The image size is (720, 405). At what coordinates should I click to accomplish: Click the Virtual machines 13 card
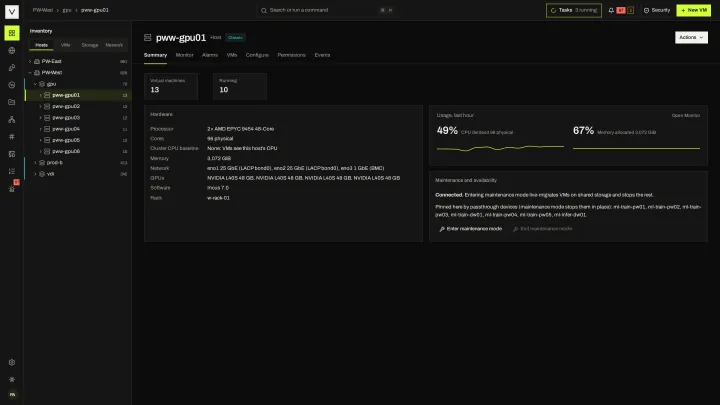coord(171,86)
